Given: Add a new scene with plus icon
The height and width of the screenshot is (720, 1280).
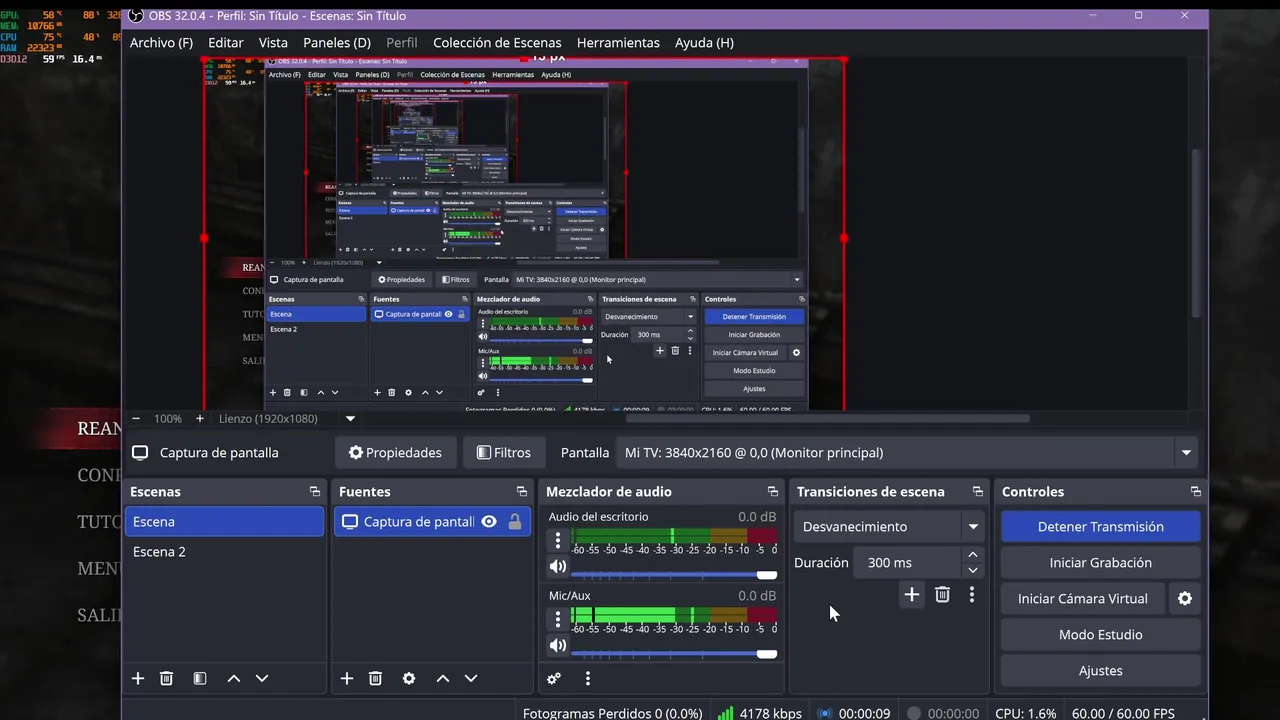Looking at the screenshot, I should click(138, 678).
